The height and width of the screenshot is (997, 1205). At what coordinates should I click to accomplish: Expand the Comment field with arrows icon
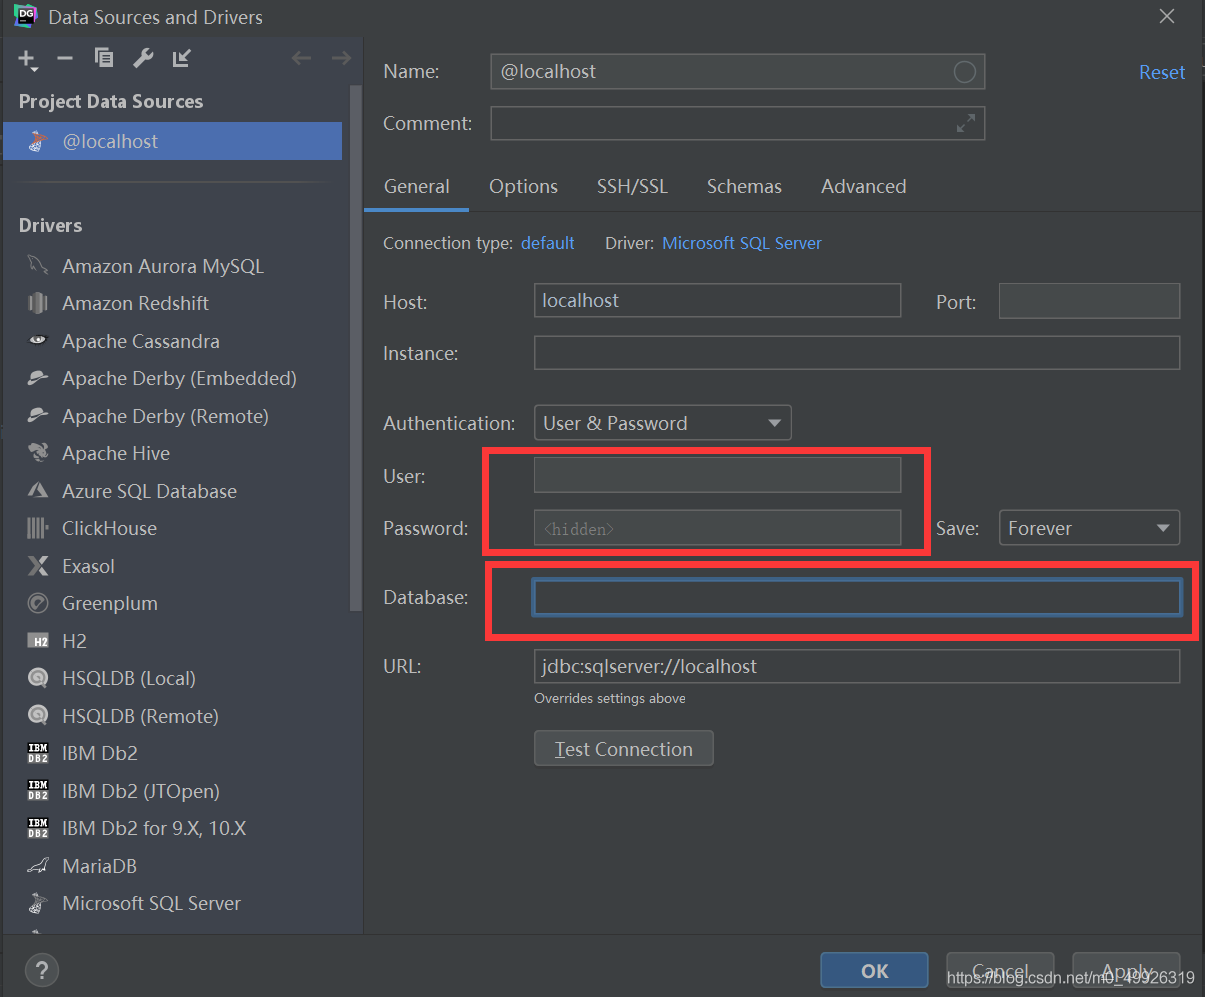point(966,123)
